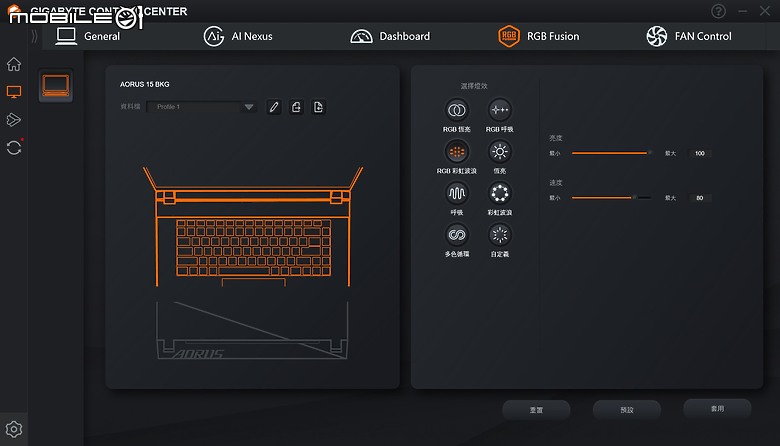The height and width of the screenshot is (446, 780).
Task: Click the 重置 reset button
Action: pyautogui.click(x=536, y=410)
